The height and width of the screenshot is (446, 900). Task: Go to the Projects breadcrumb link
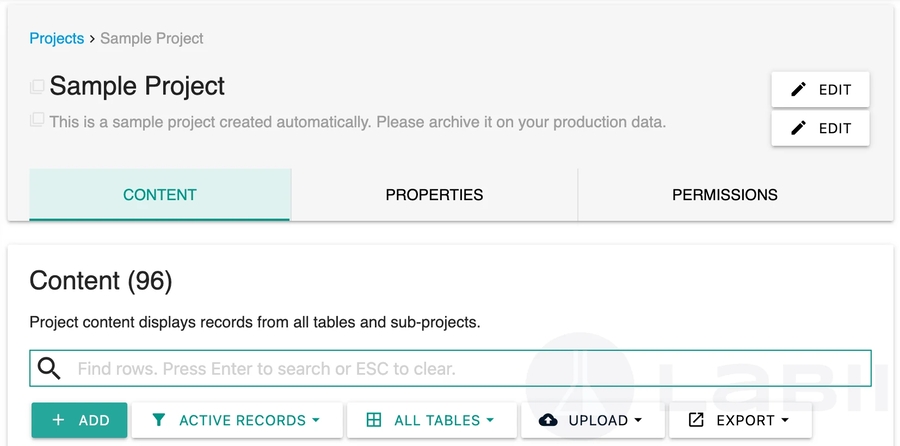pyautogui.click(x=56, y=39)
